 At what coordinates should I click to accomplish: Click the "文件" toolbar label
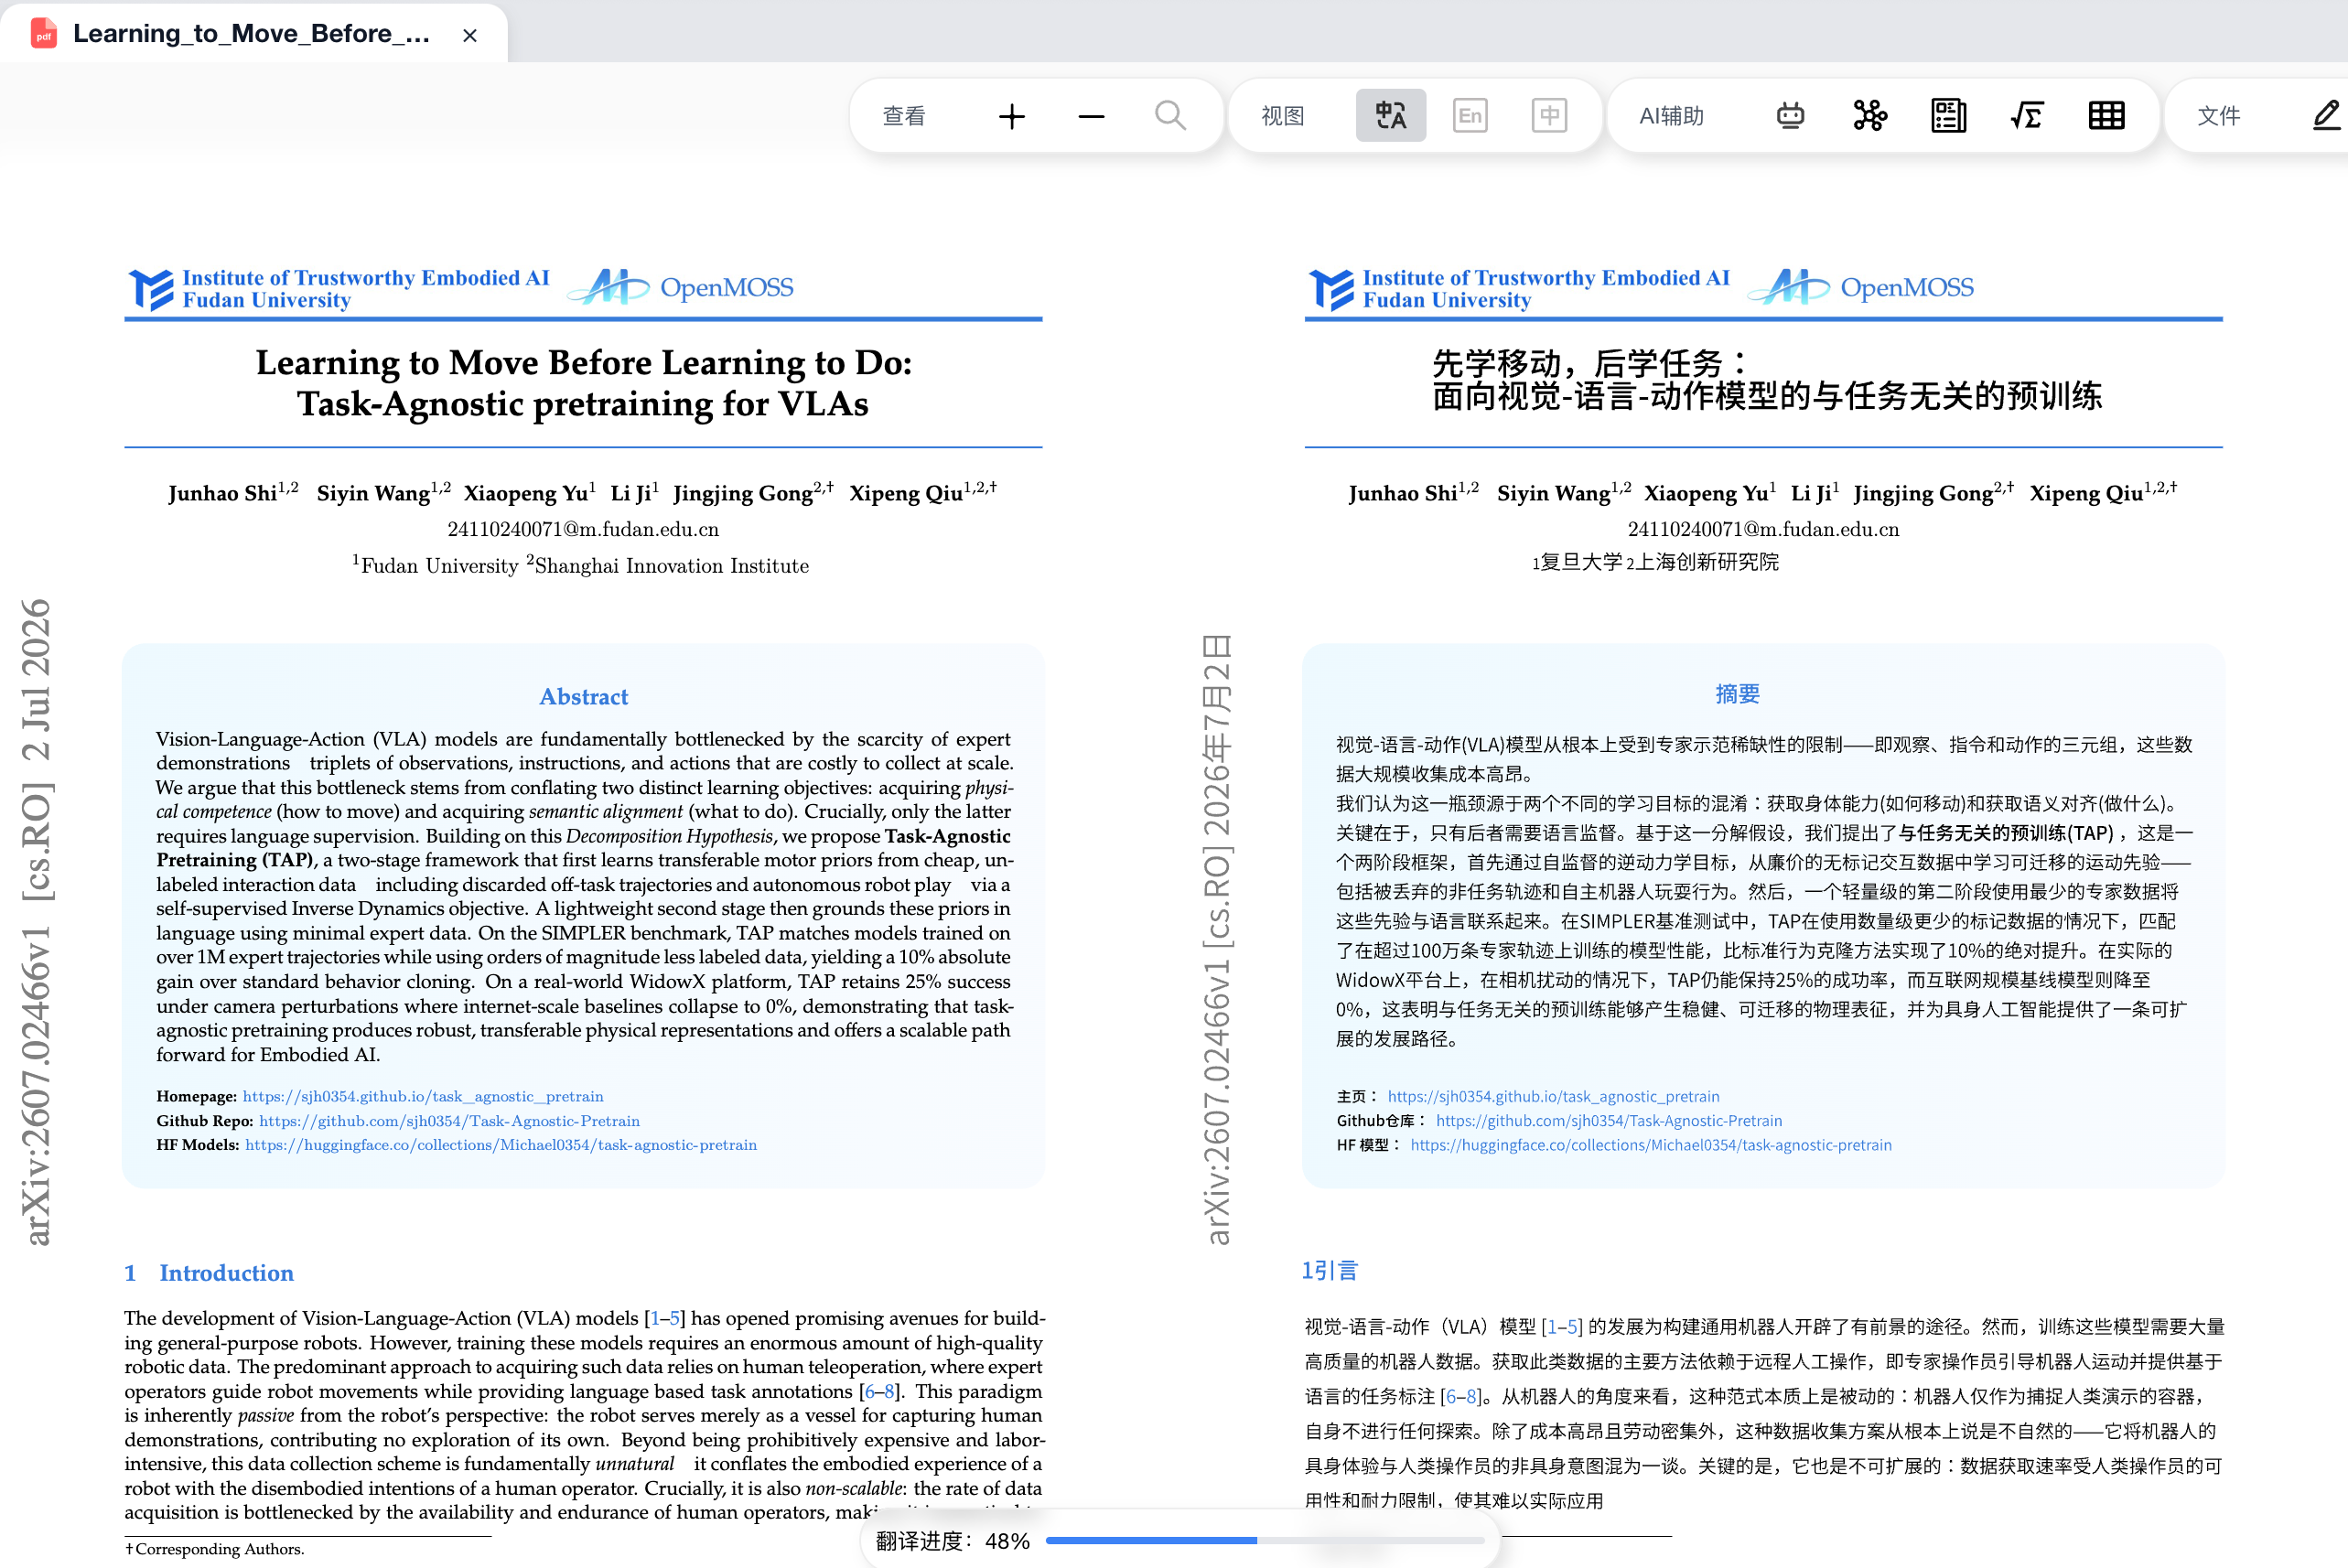point(2218,116)
